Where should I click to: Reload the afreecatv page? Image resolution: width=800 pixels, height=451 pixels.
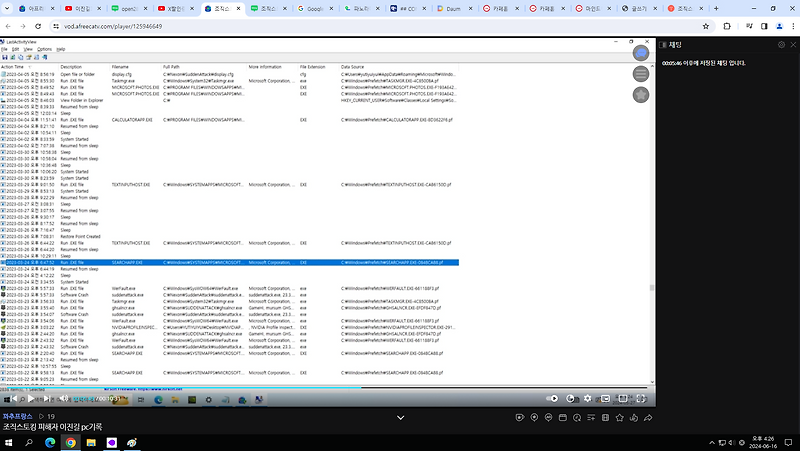coord(38,26)
